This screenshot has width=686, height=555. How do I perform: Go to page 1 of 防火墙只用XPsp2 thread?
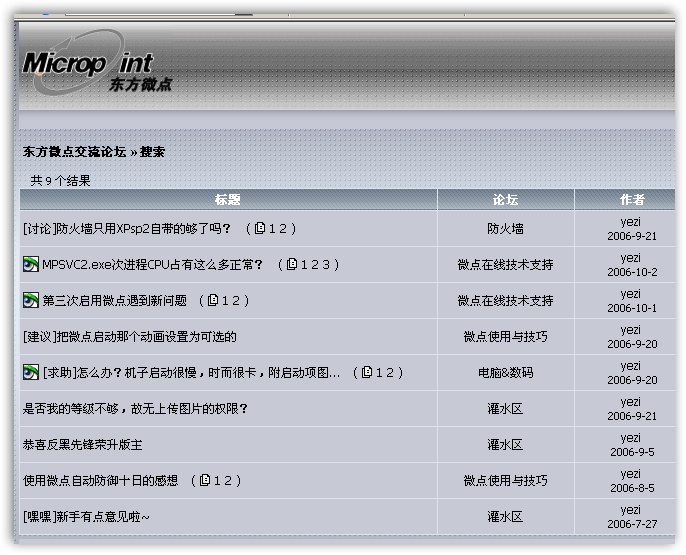272,228
